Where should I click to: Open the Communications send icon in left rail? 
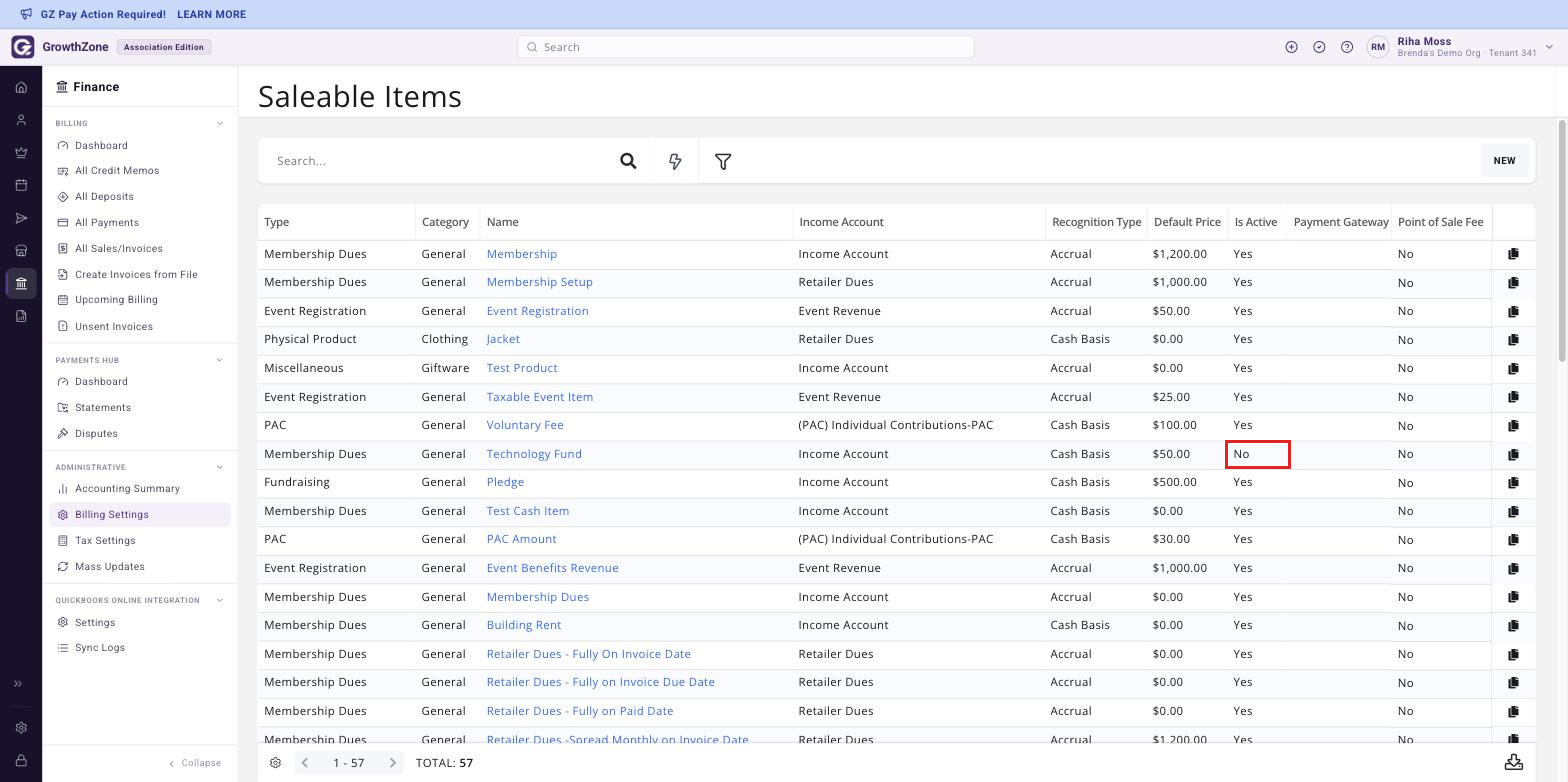click(21, 218)
